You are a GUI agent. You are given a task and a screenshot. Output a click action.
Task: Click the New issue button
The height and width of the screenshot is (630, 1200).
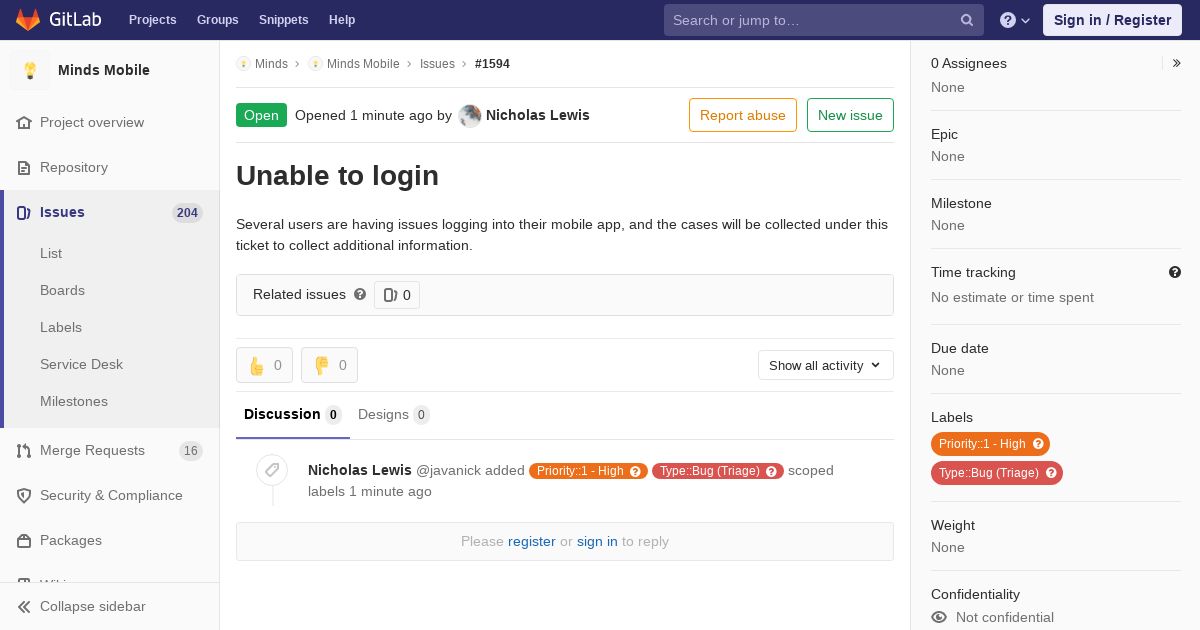[850, 115]
